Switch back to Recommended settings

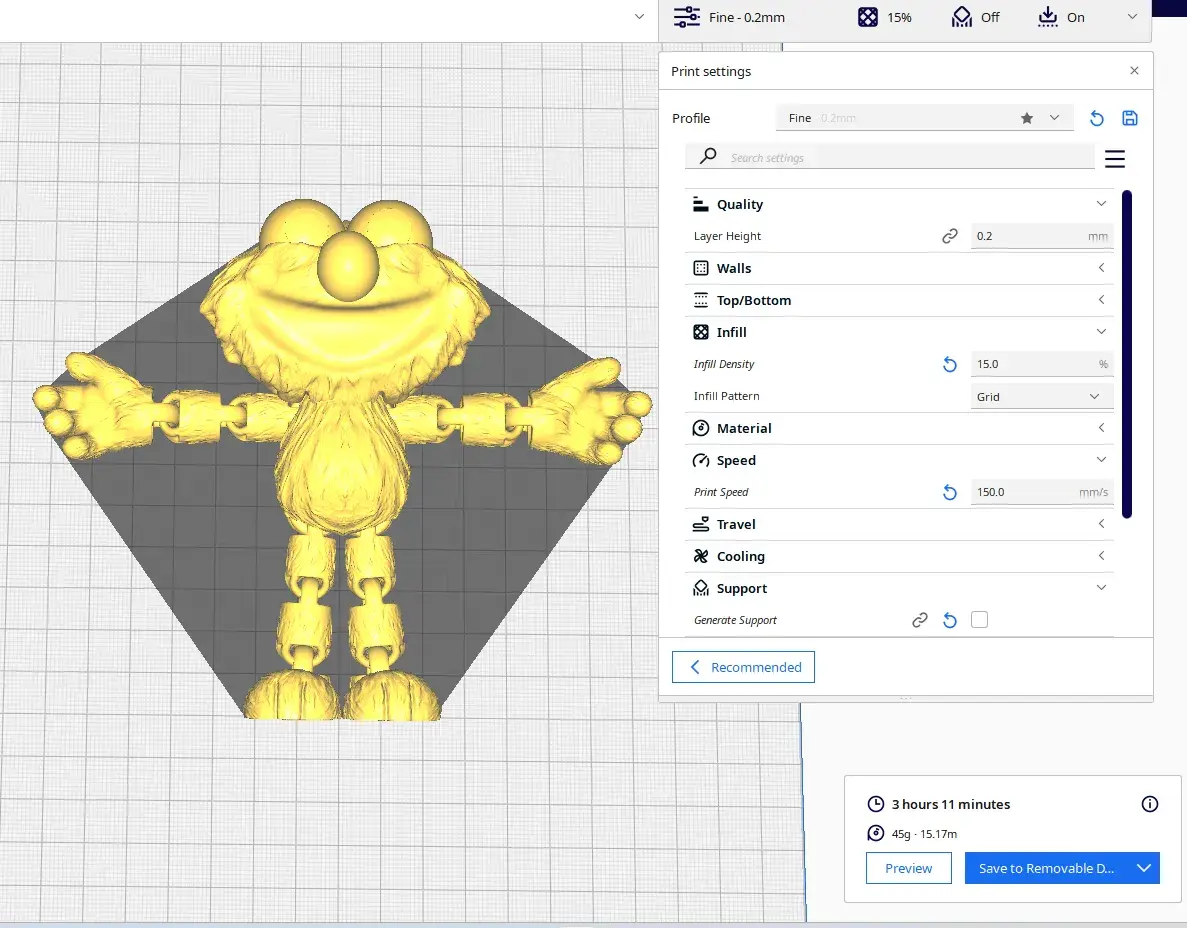click(743, 667)
